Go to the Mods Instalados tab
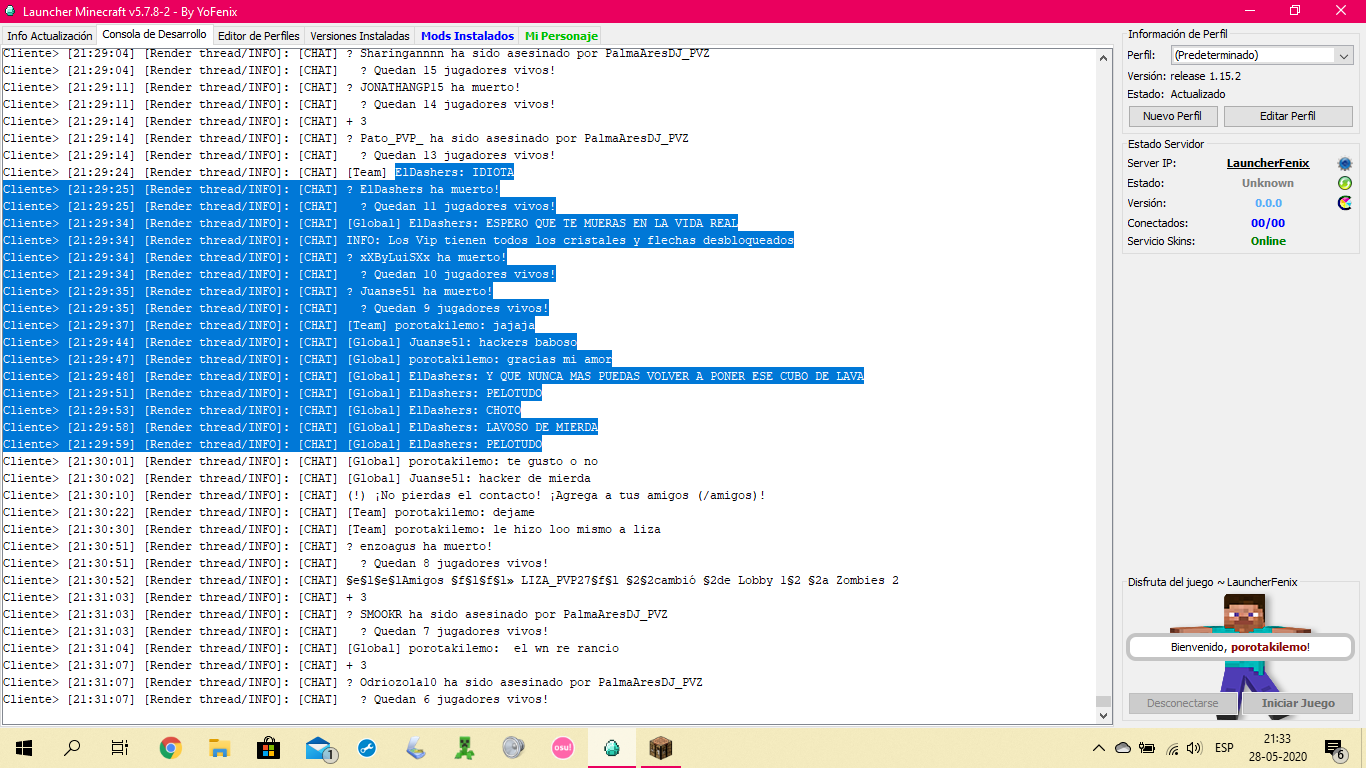Image resolution: width=1366 pixels, height=768 pixels. click(468, 36)
